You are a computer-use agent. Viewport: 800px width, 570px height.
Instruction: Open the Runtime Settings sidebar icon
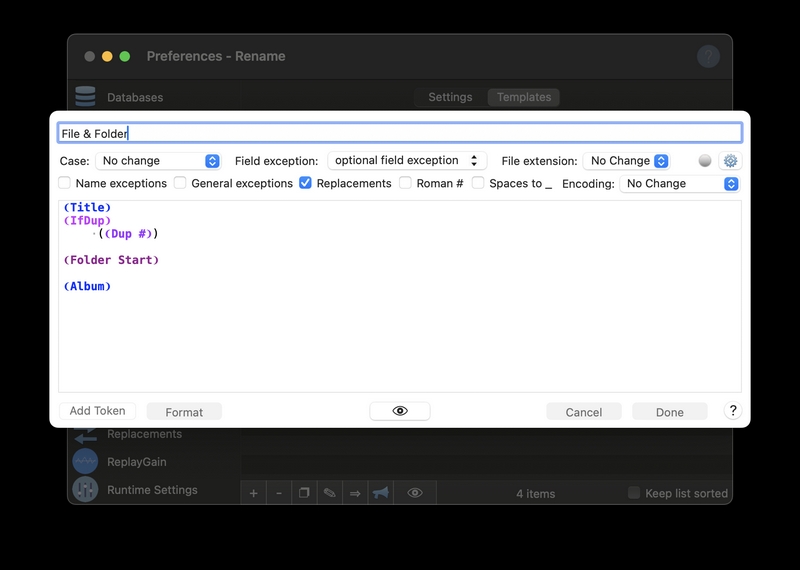[x=85, y=489]
